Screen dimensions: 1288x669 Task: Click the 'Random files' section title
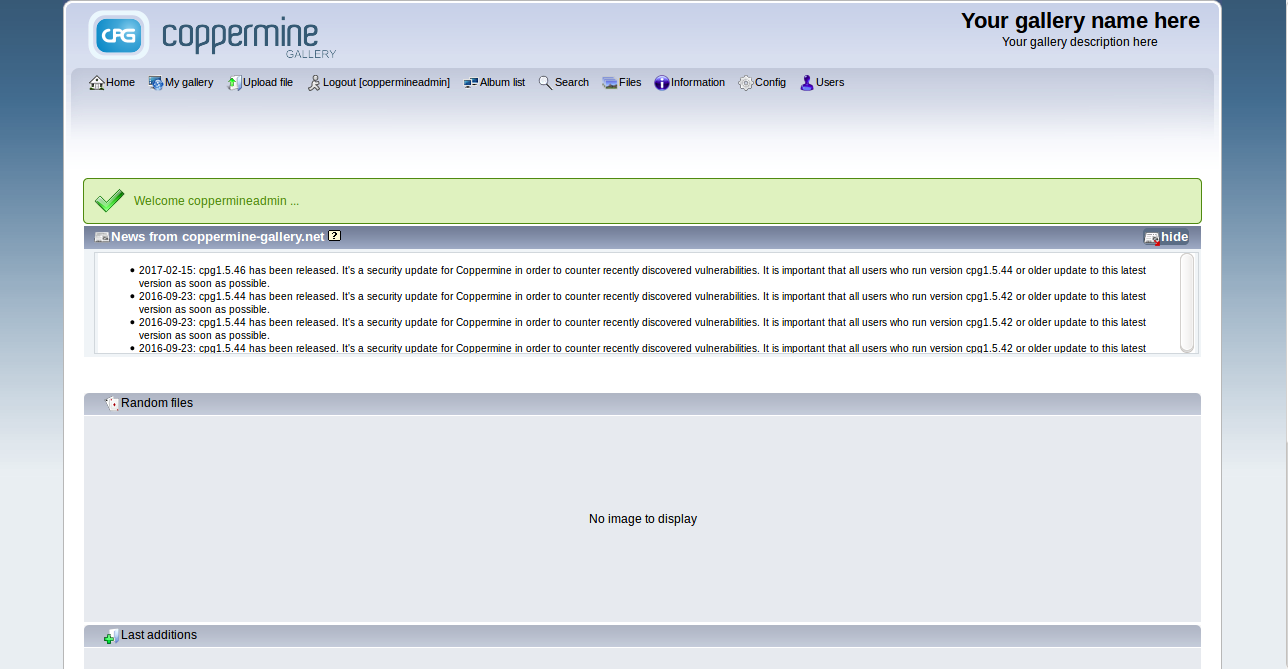157,403
